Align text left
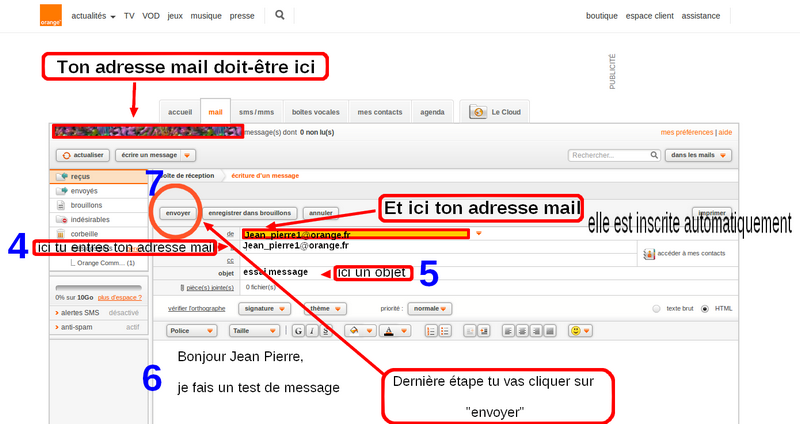 click(x=508, y=331)
